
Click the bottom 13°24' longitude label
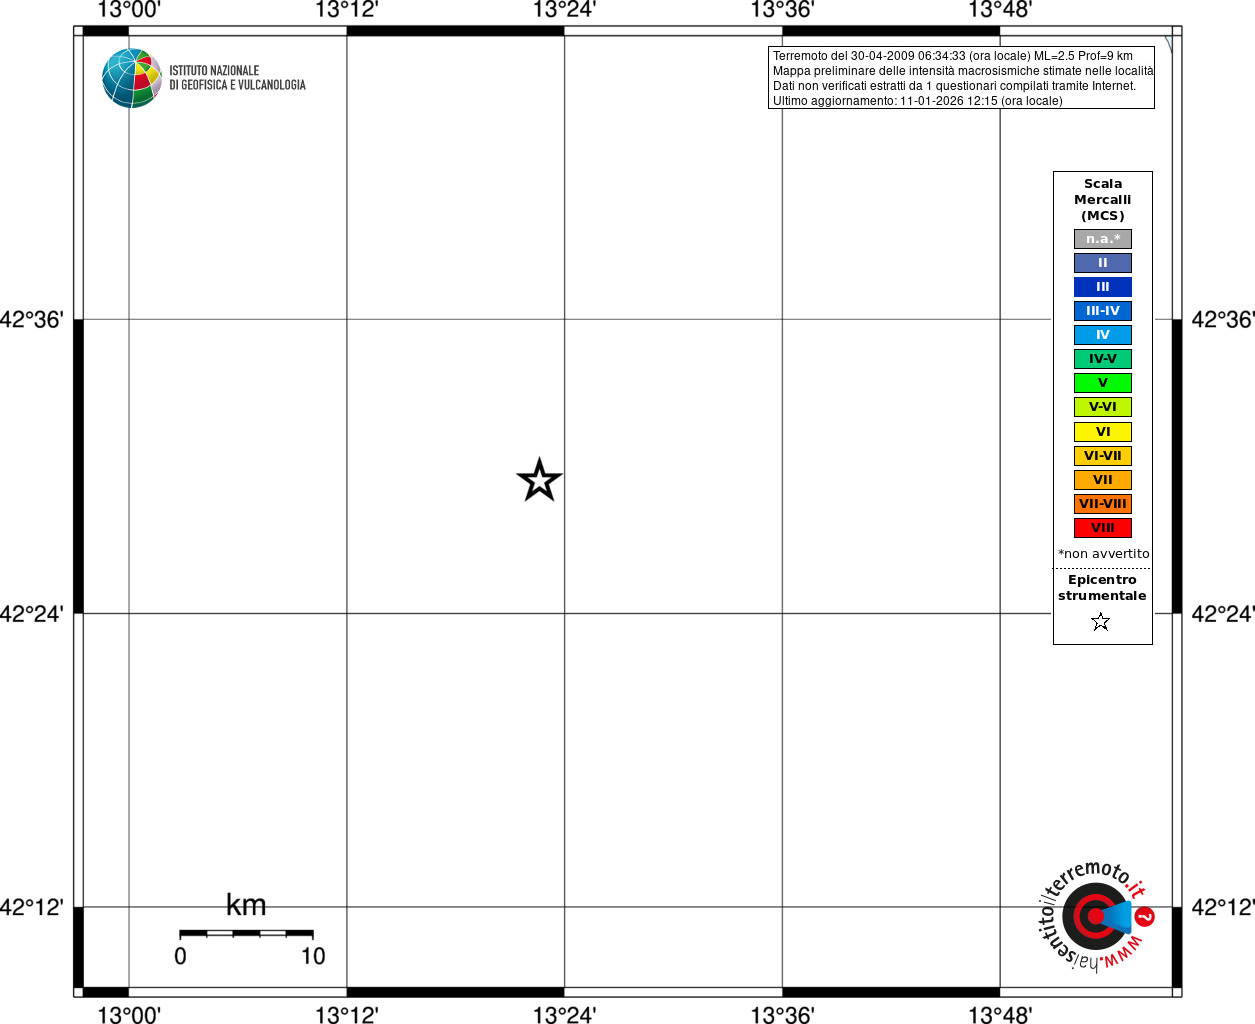click(565, 1015)
